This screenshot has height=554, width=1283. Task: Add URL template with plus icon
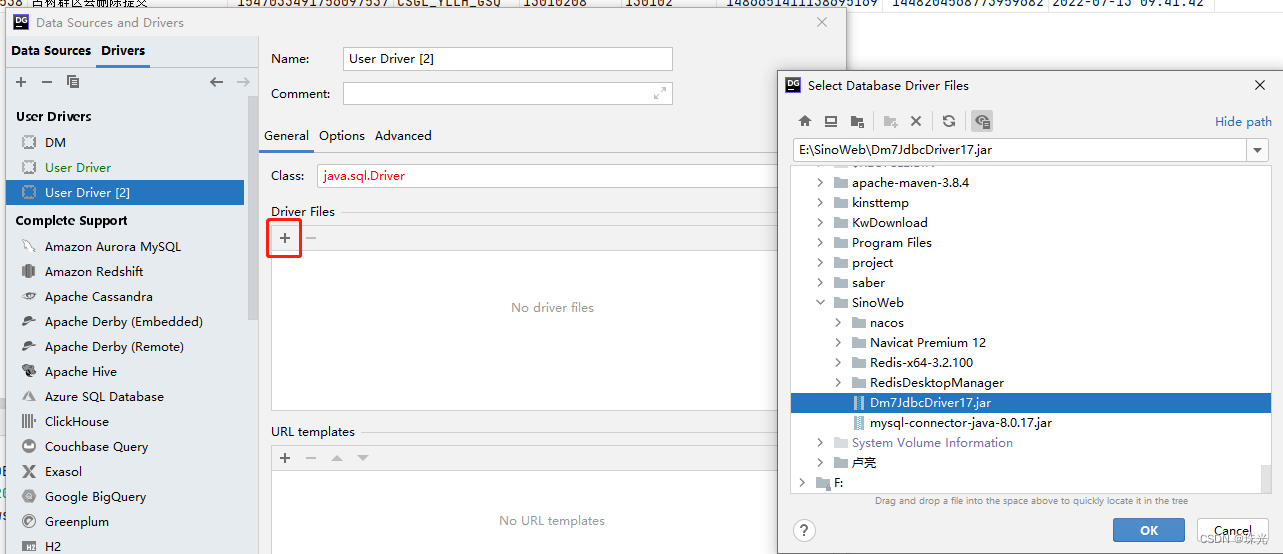pos(285,457)
